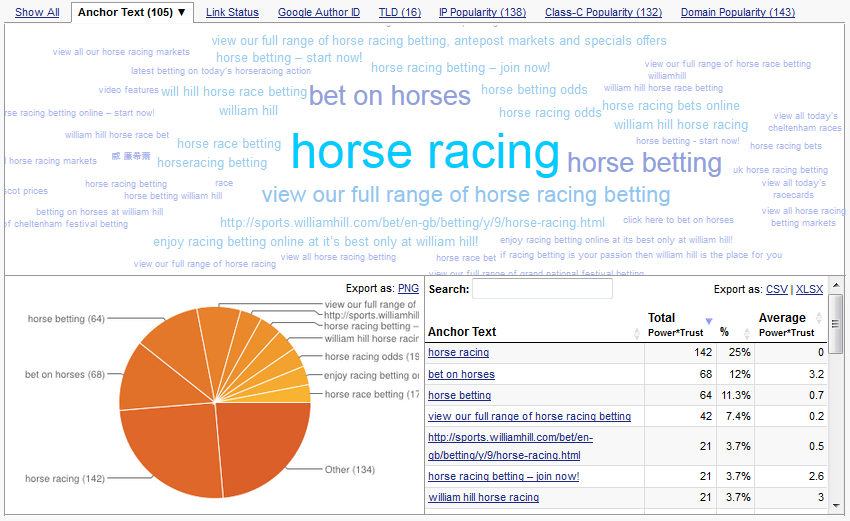Click the 7.4% percentage cell
This screenshot has height=521, width=850.
[x=735, y=416]
